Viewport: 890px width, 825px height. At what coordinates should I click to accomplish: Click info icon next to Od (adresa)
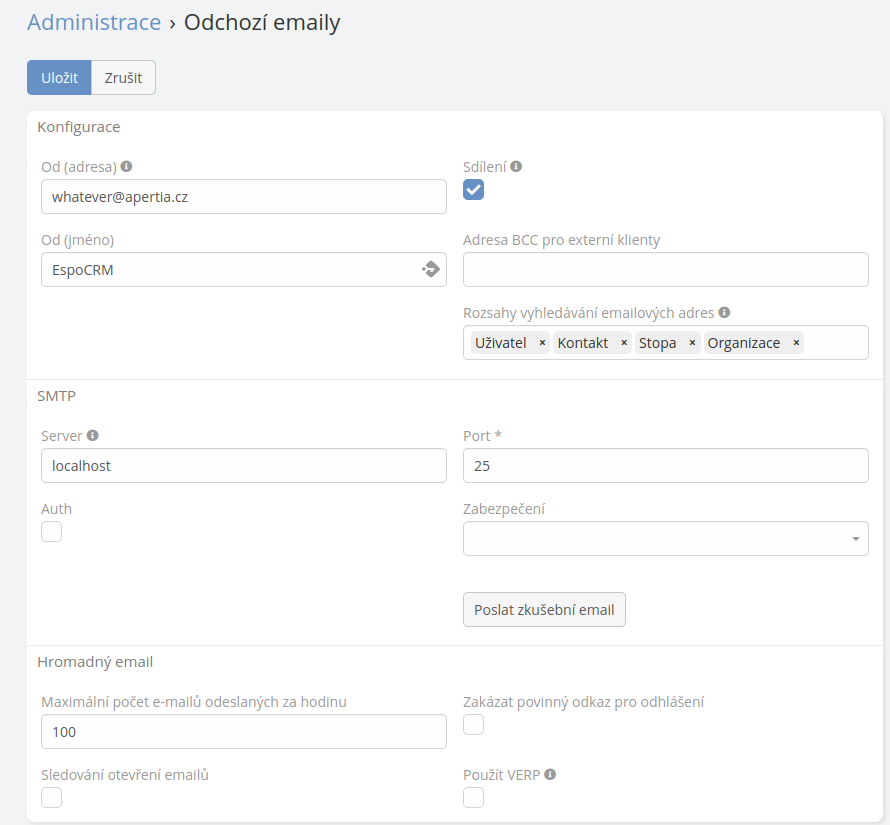(x=127, y=167)
